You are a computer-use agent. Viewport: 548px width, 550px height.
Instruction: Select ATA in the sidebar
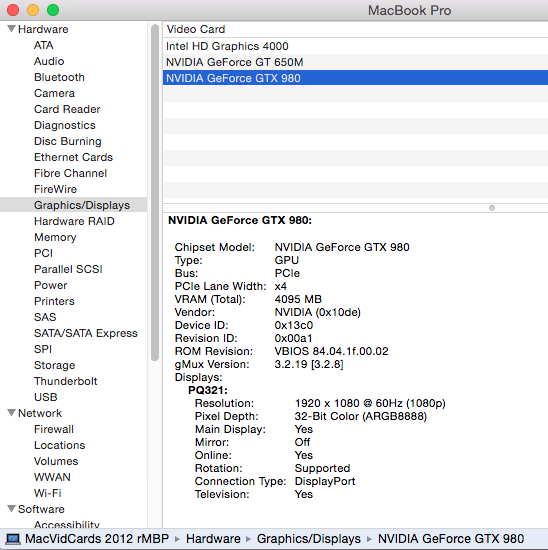[x=44, y=45]
